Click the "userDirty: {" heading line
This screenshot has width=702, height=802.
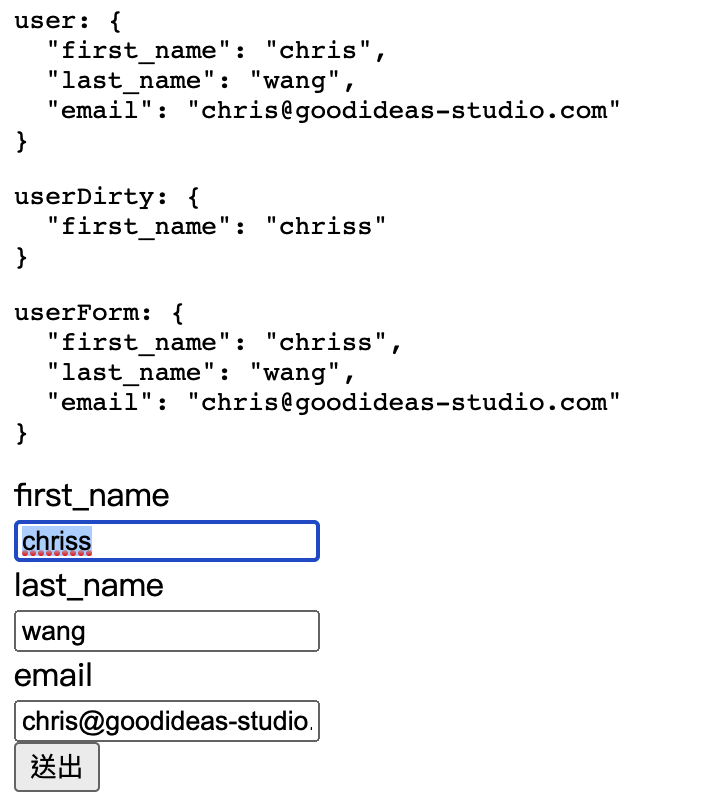pyautogui.click(x=106, y=197)
